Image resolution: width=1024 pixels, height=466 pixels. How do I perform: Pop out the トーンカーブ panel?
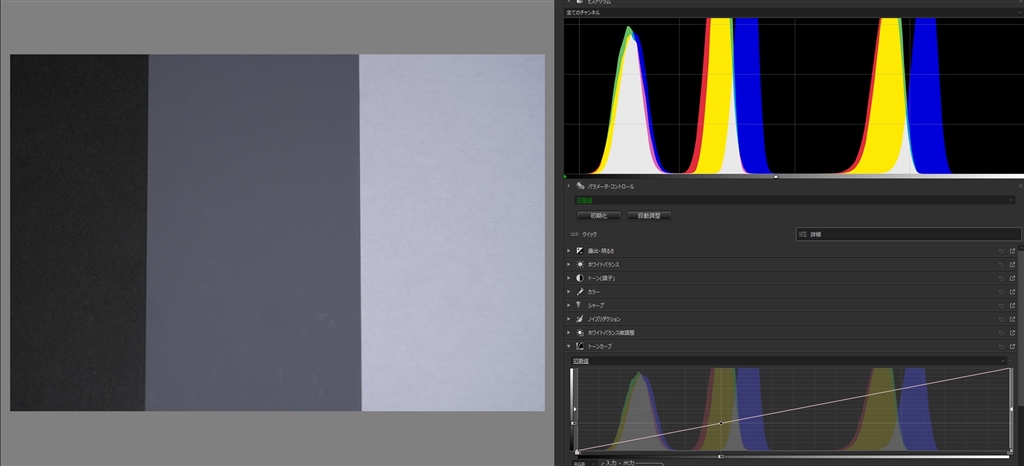pyautogui.click(x=1013, y=347)
